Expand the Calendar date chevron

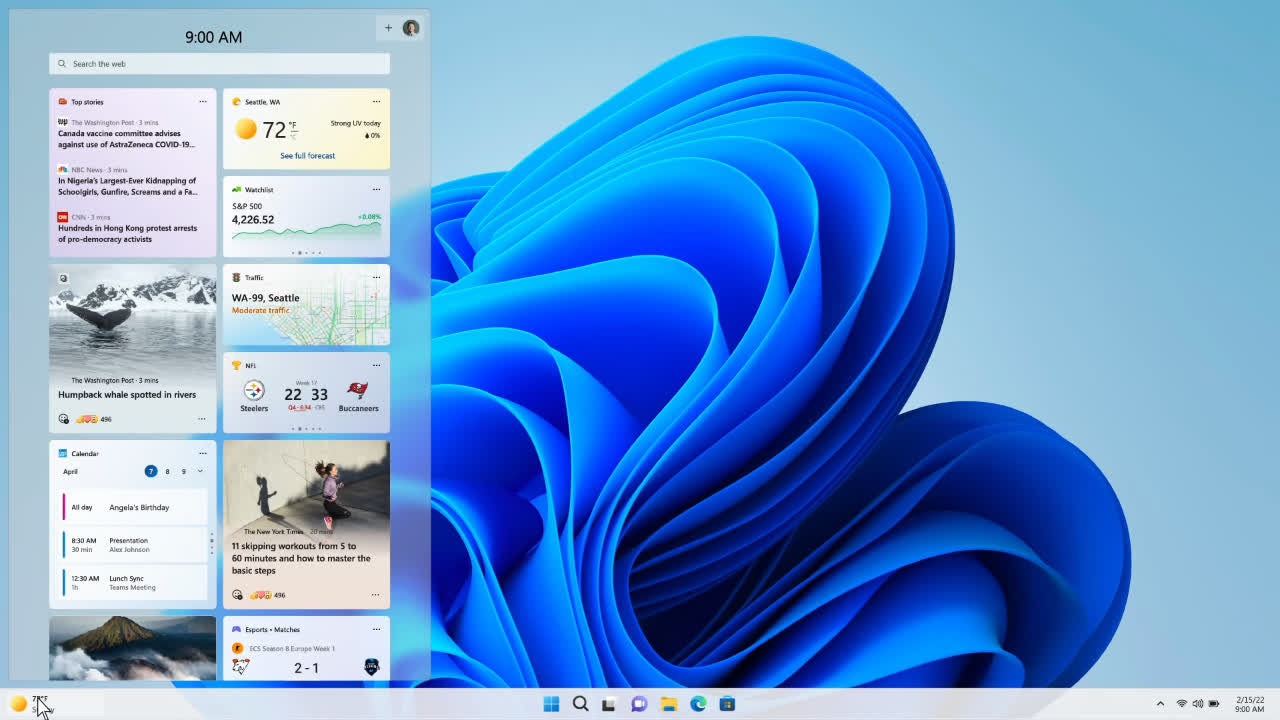[200, 471]
